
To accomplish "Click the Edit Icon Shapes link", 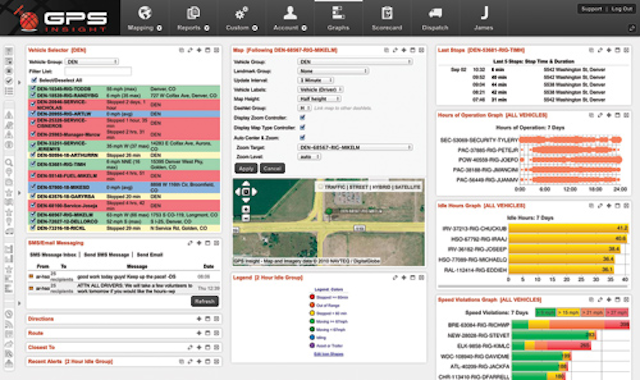I will point(329,354).
